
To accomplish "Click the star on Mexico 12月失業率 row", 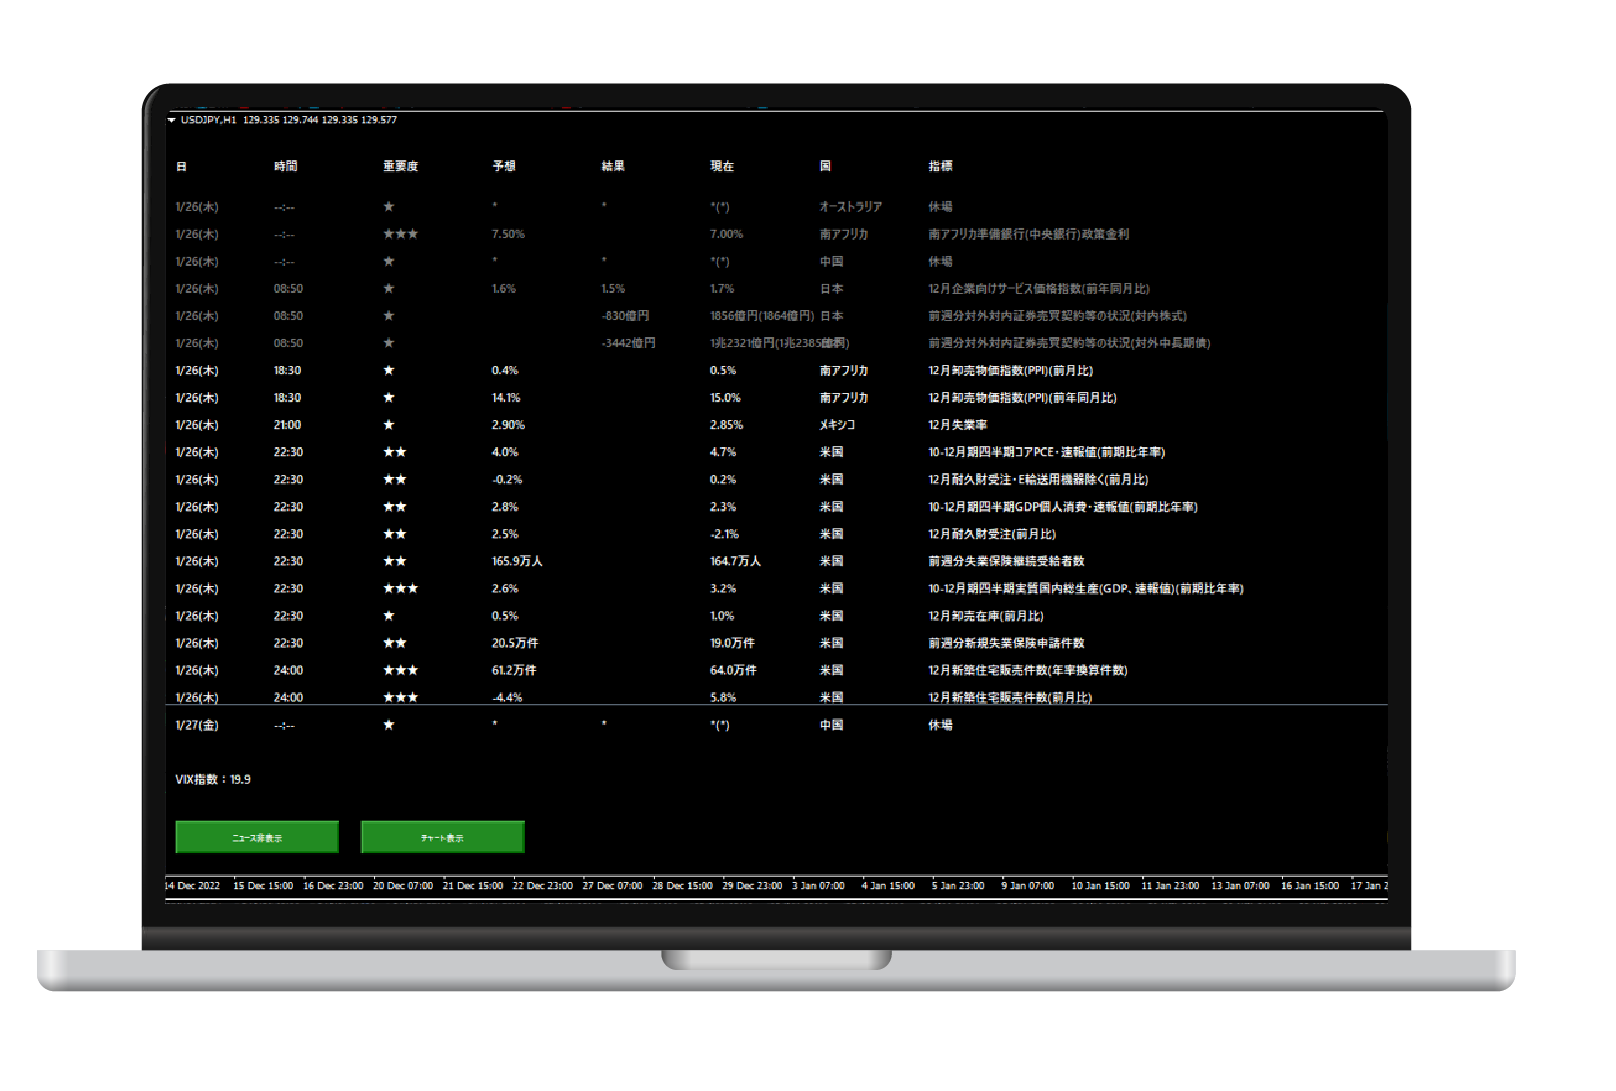I will pyautogui.click(x=389, y=425).
